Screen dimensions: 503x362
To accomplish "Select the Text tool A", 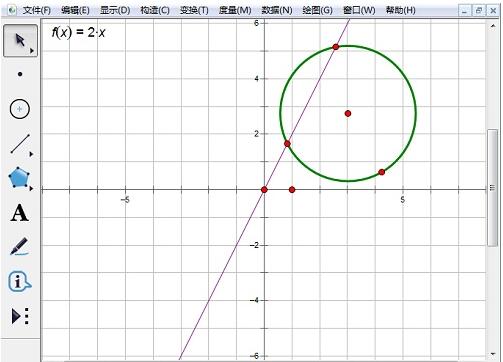I will 19,213.
